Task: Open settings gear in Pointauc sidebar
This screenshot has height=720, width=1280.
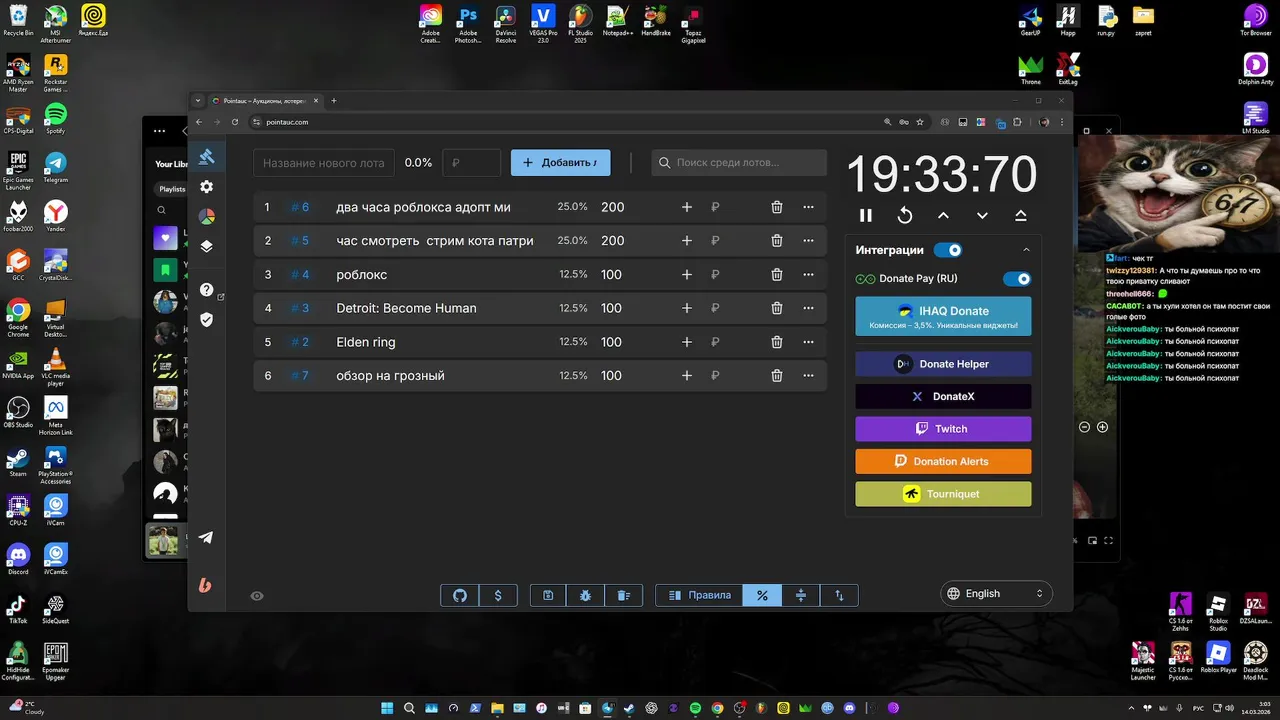Action: (x=206, y=187)
